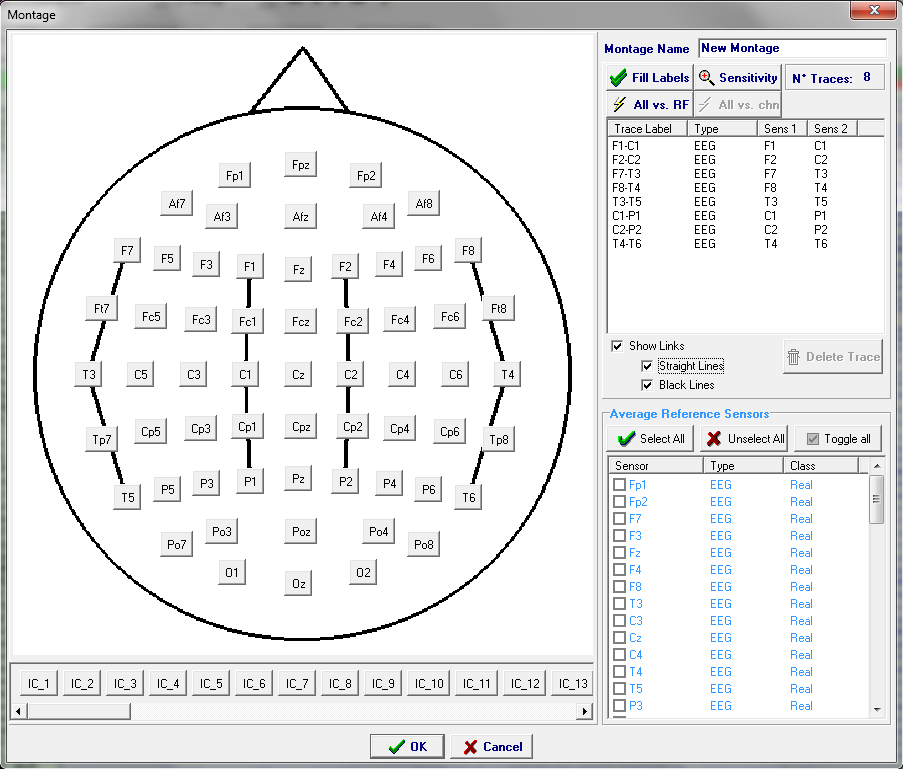This screenshot has height=769, width=903.
Task: Check the Fp1 reference sensor
Action: coord(619,484)
